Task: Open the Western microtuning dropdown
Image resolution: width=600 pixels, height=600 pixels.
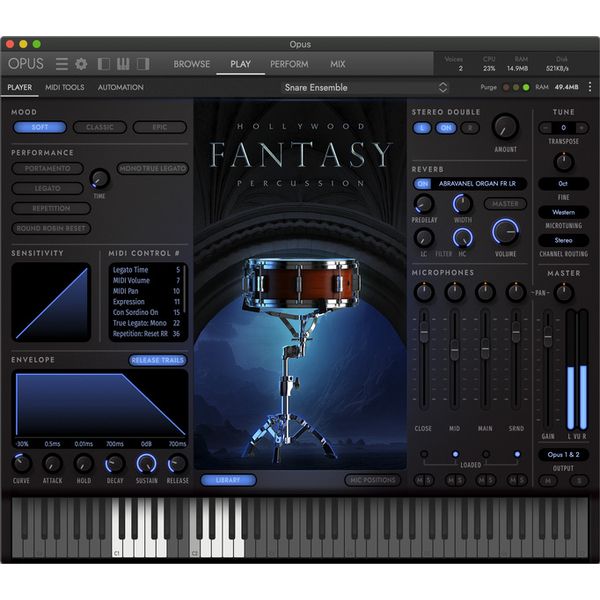Action: pyautogui.click(x=563, y=212)
